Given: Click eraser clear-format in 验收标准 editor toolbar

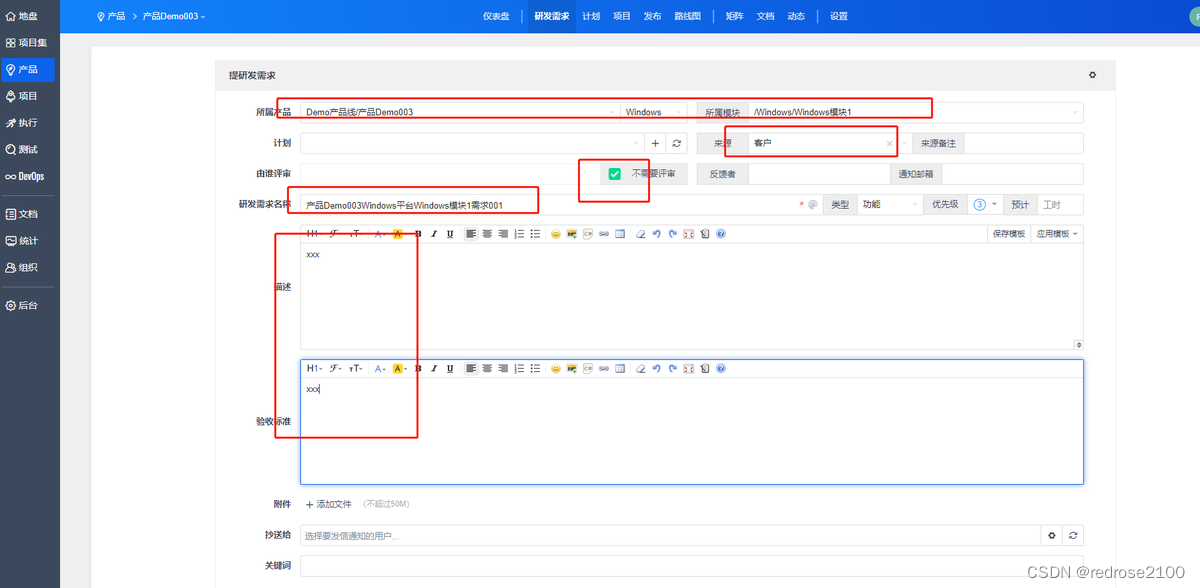Looking at the screenshot, I should (x=641, y=368).
